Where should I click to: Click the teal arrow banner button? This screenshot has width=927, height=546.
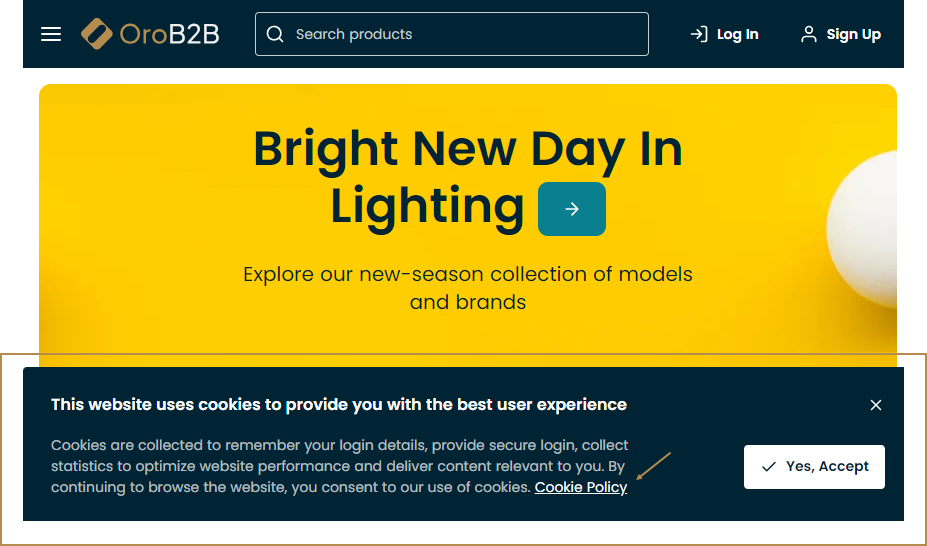click(572, 209)
